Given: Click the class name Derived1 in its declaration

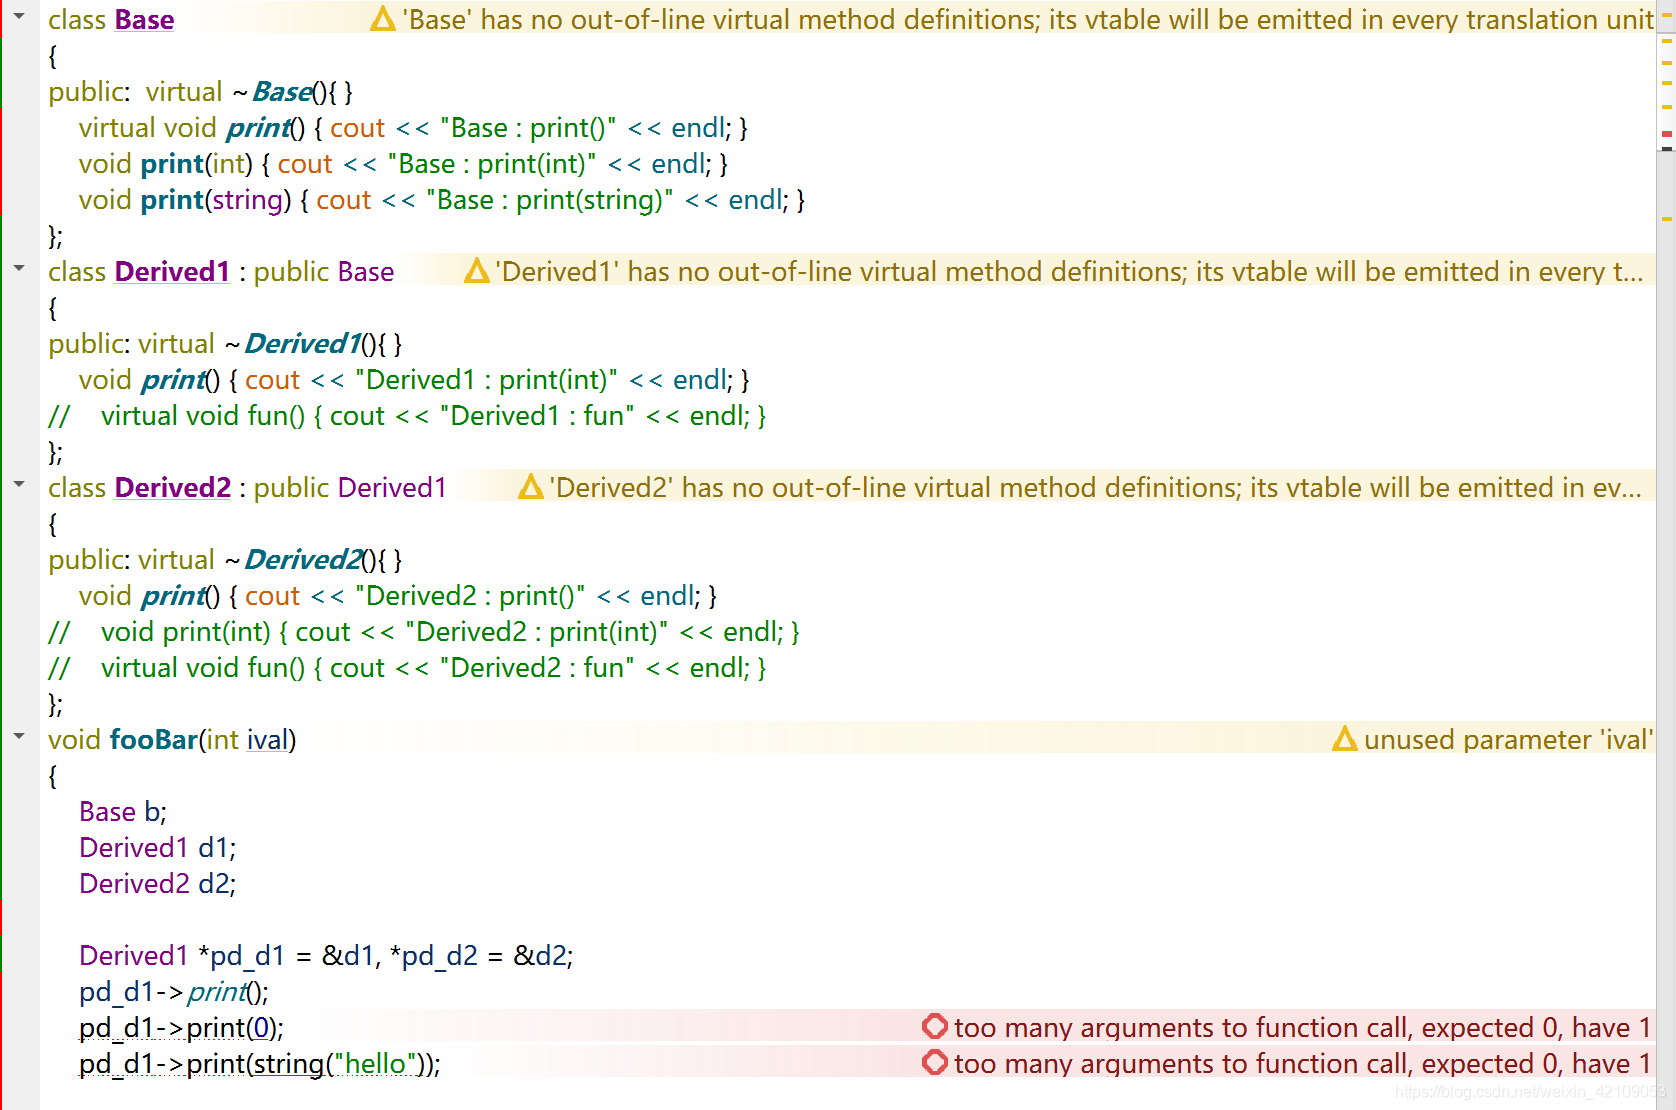Looking at the screenshot, I should [x=172, y=272].
